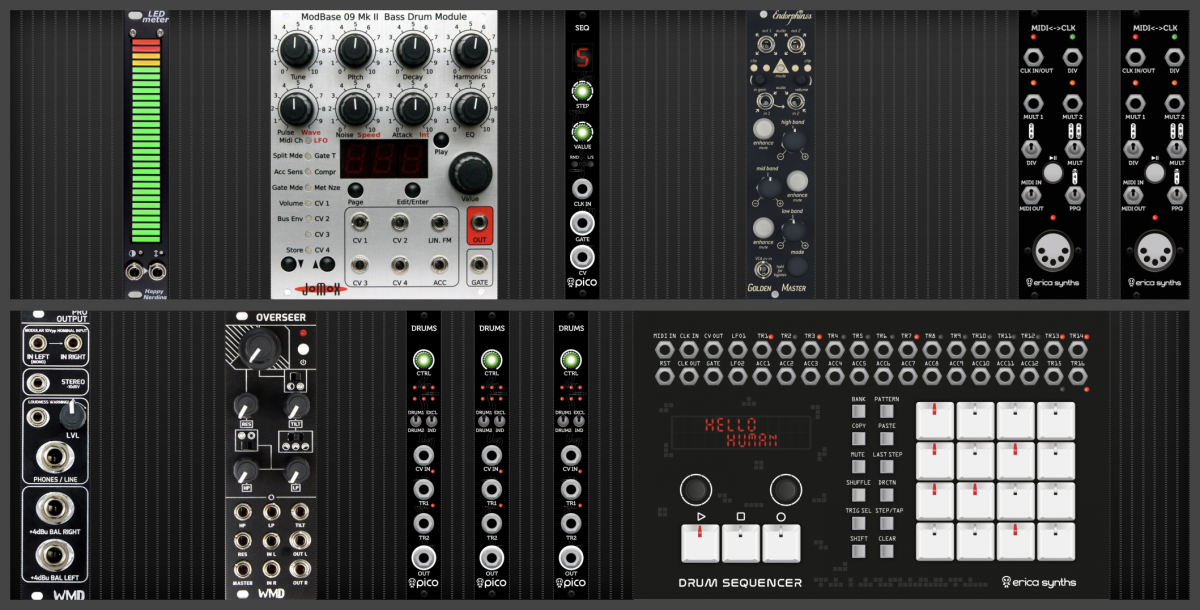Click the LAST STEP button on Drum Sequencer
Image resolution: width=1200 pixels, height=610 pixels.
pos(887,467)
